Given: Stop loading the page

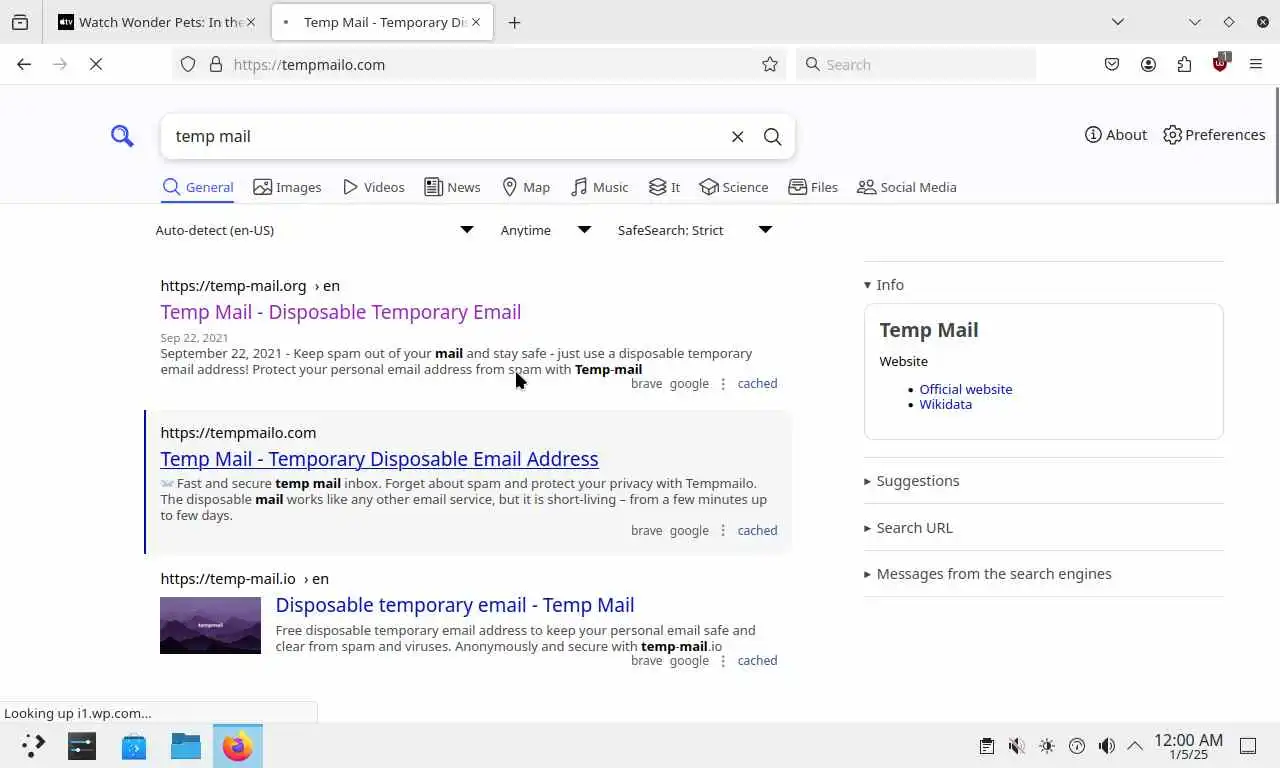Looking at the screenshot, I should point(96,64).
